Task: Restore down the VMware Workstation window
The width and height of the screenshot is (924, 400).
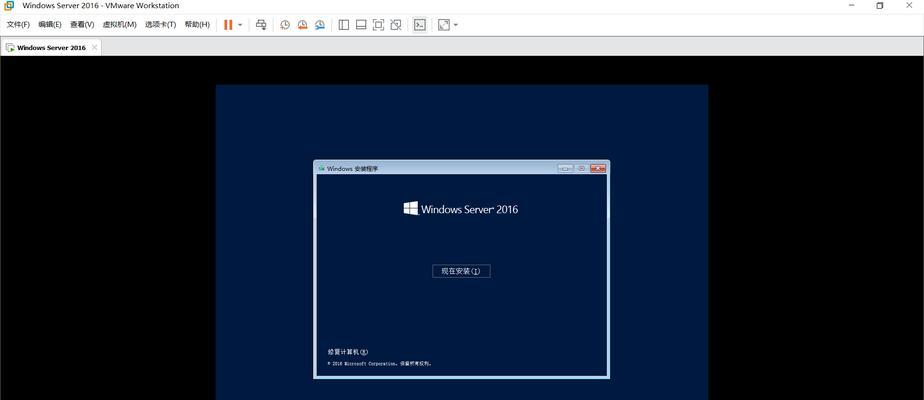Action: point(879,5)
